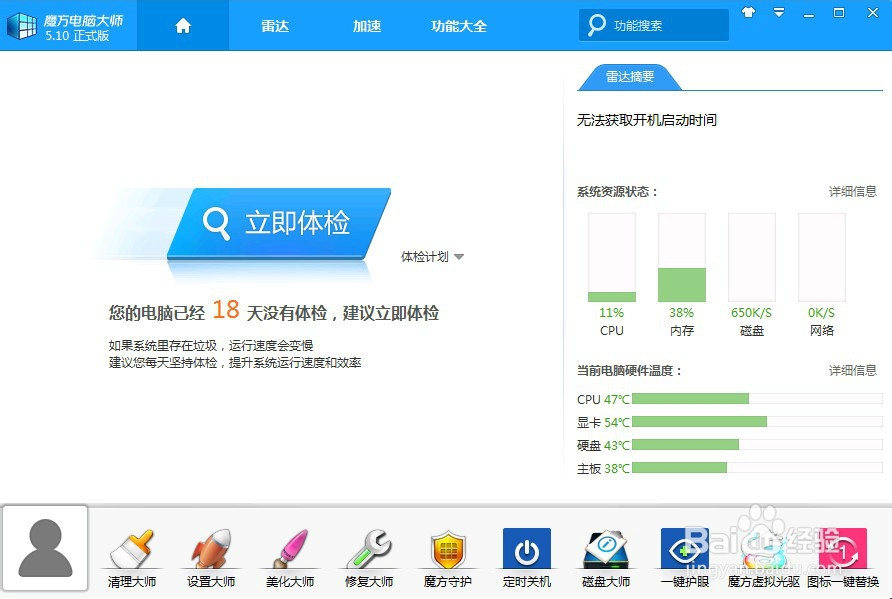
Task: Open 魔方守护 protection shield
Action: coord(447,556)
